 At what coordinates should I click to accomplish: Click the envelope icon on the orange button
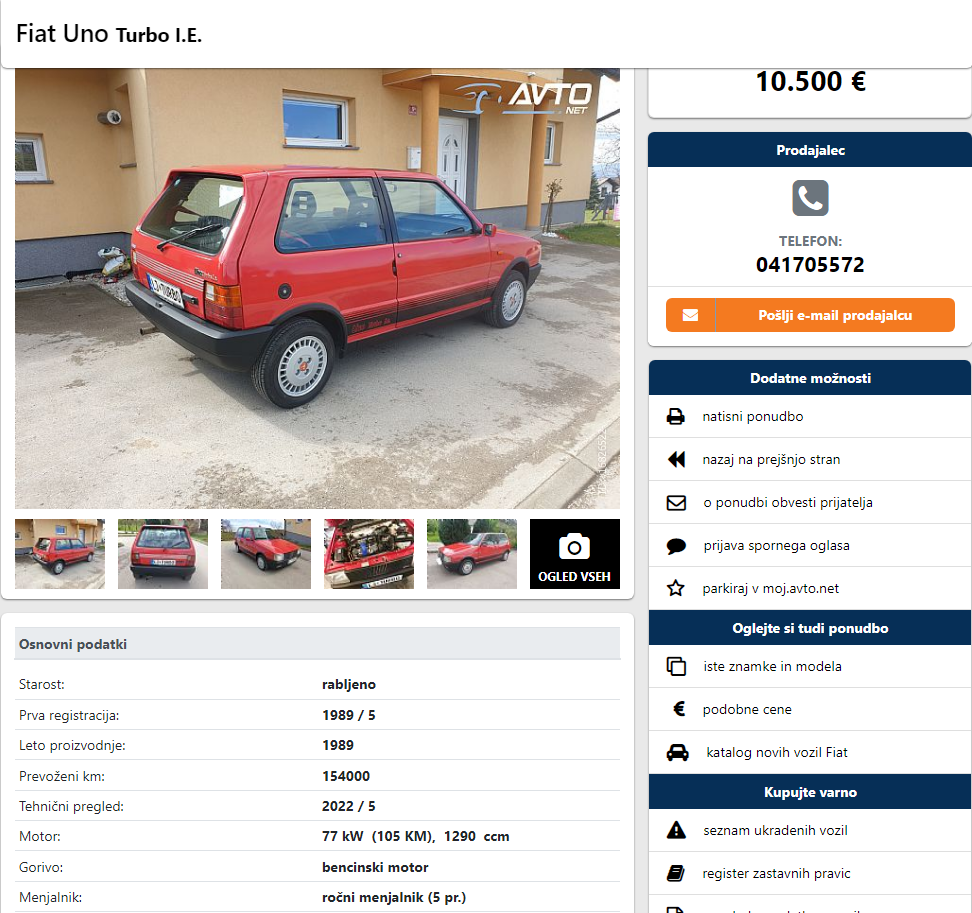(691, 315)
